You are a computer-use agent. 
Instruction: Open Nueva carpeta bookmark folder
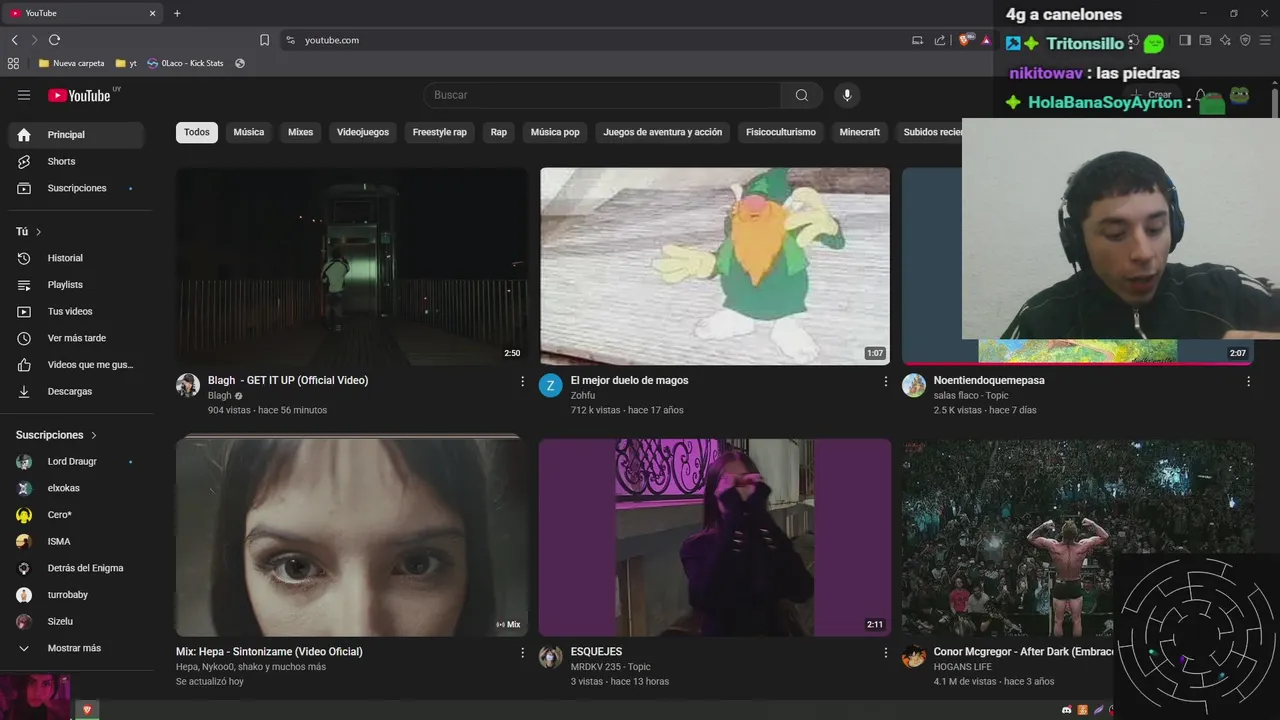tap(71, 63)
